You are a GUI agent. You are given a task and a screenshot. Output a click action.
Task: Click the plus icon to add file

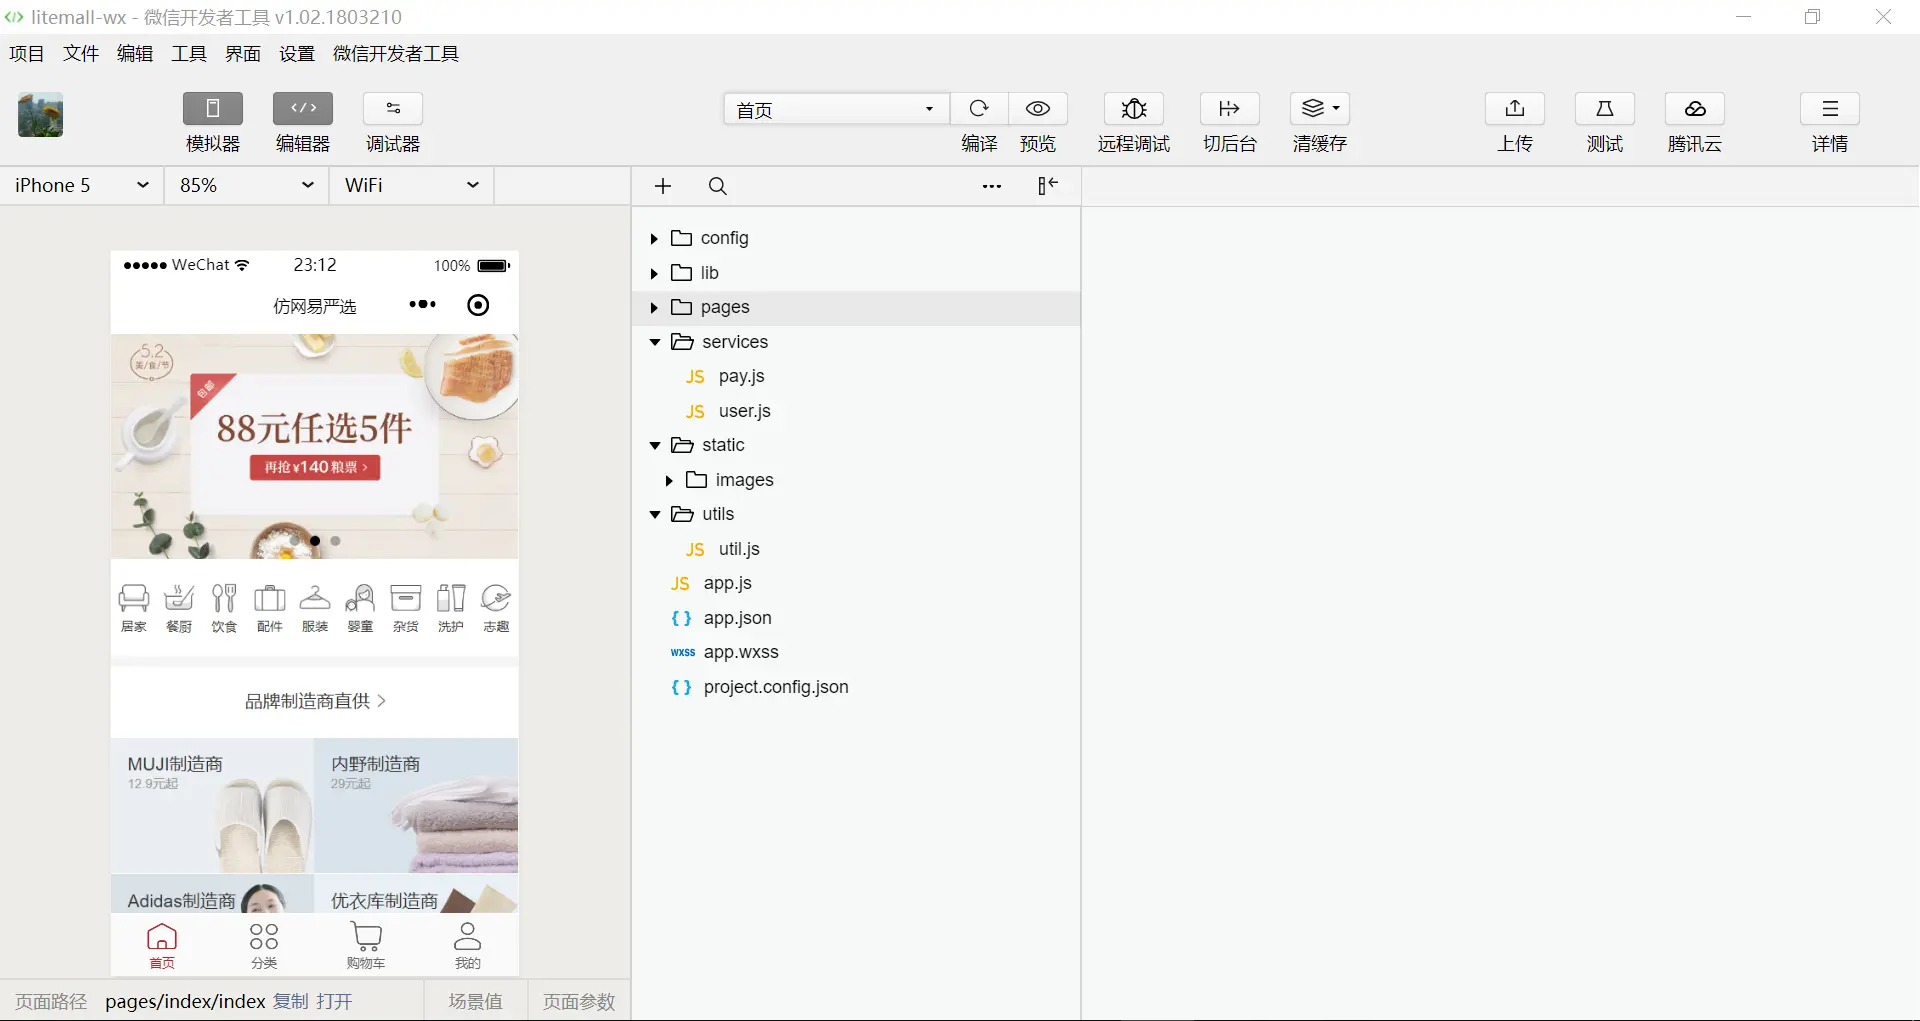click(x=663, y=186)
